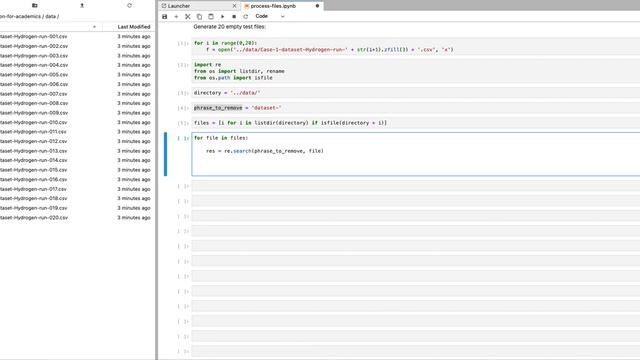Select file Hydrogen-run-009.csv
This screenshot has height=360, width=640.
coord(33,113)
